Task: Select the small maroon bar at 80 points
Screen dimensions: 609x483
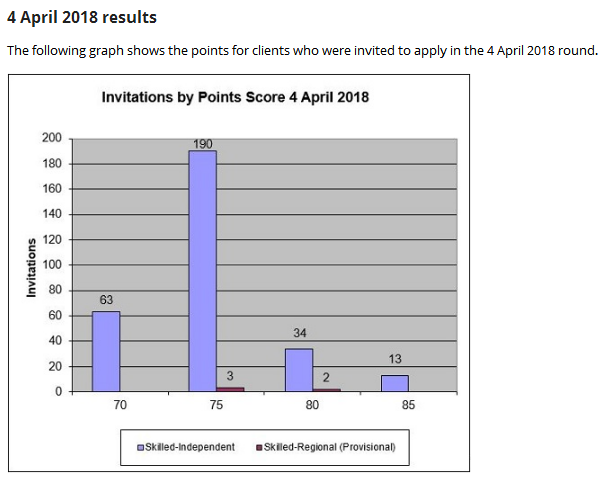Action: click(x=326, y=390)
